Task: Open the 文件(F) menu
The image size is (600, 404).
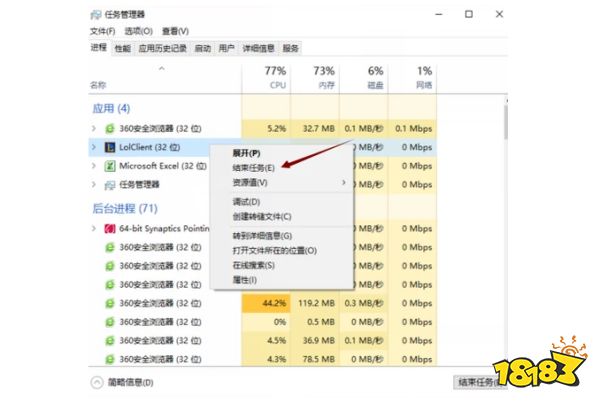Action: pyautogui.click(x=103, y=31)
